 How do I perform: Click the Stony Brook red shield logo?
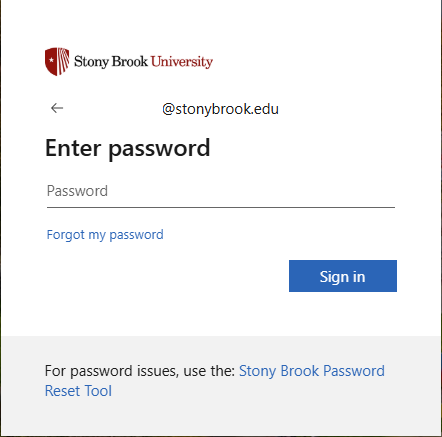click(x=57, y=62)
